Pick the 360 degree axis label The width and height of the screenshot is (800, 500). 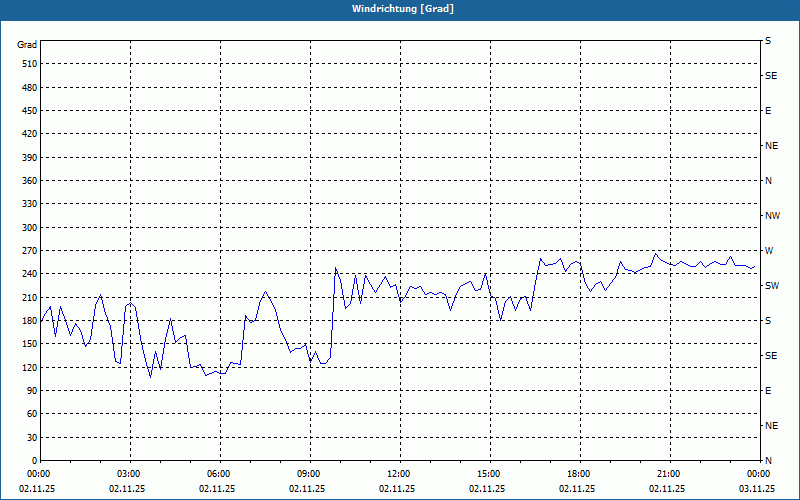coord(30,181)
